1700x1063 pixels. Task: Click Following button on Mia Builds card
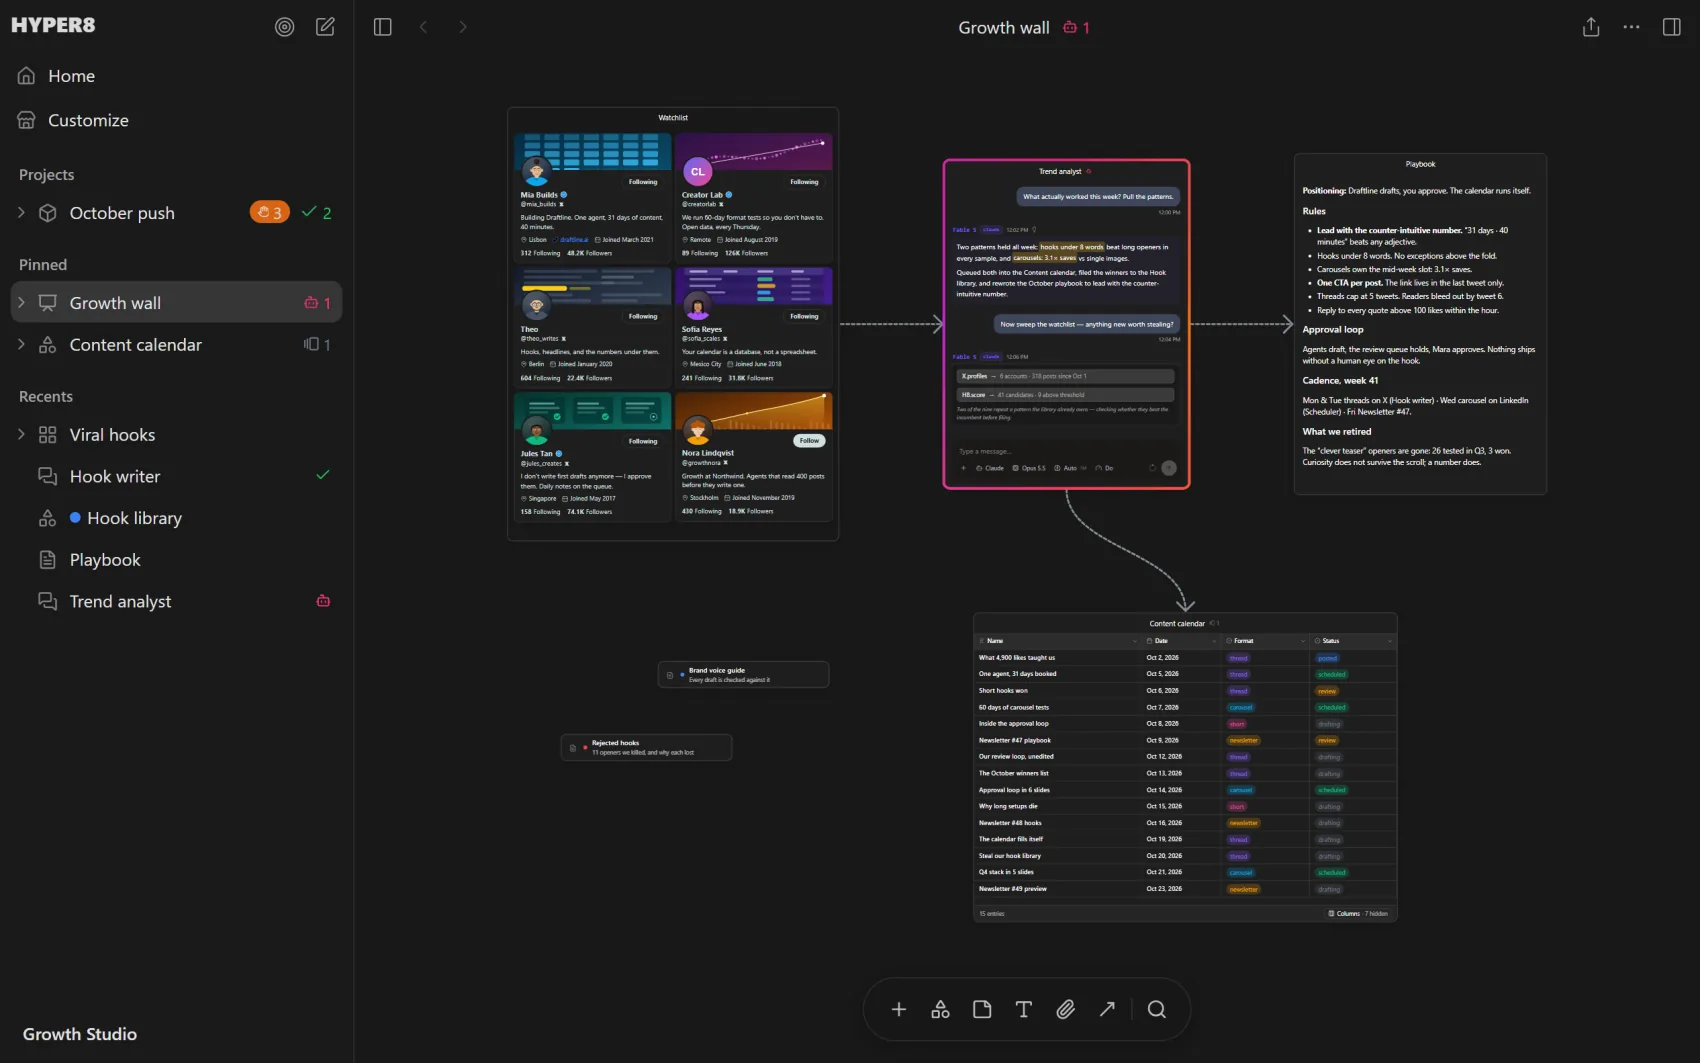point(643,182)
